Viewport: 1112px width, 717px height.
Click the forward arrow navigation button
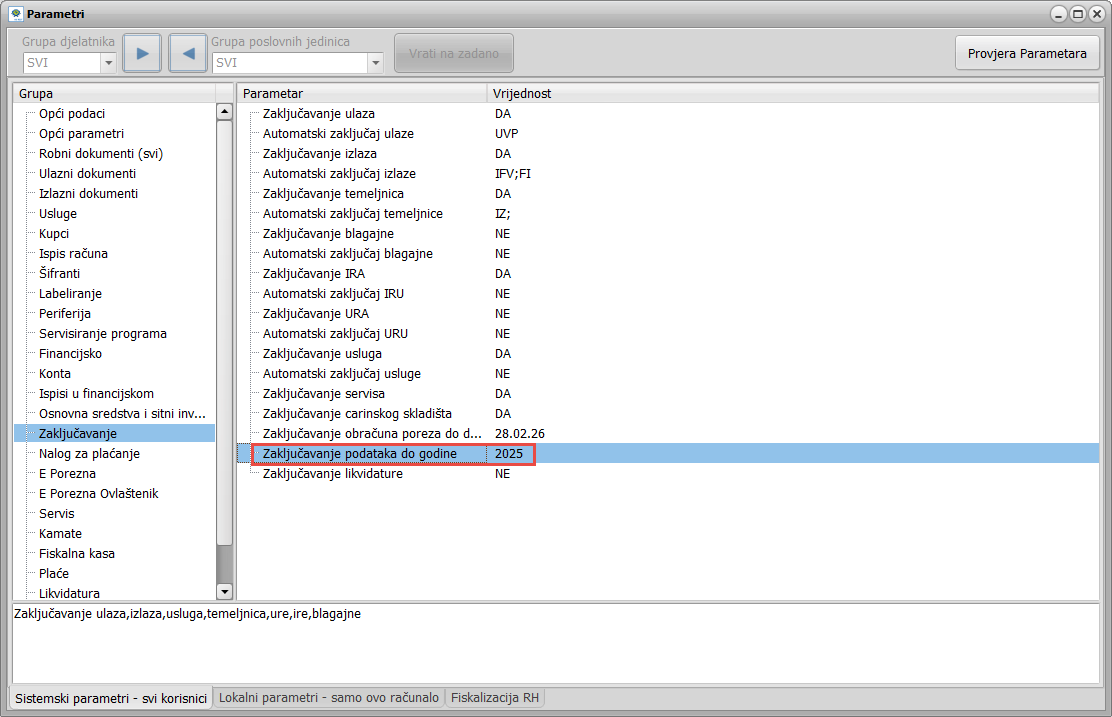(x=142, y=53)
